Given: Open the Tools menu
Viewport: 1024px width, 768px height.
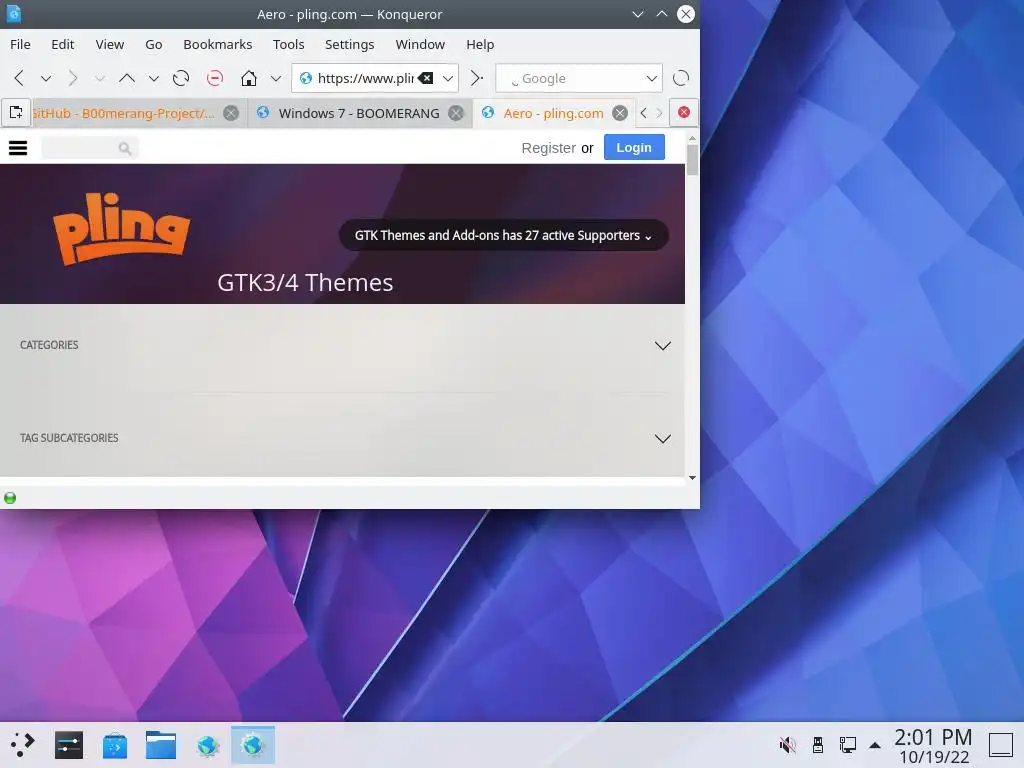Looking at the screenshot, I should click(289, 44).
